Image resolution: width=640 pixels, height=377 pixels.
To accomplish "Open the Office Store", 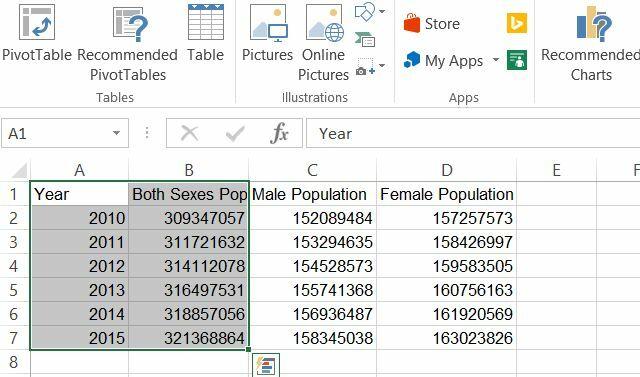I will tap(432, 23).
